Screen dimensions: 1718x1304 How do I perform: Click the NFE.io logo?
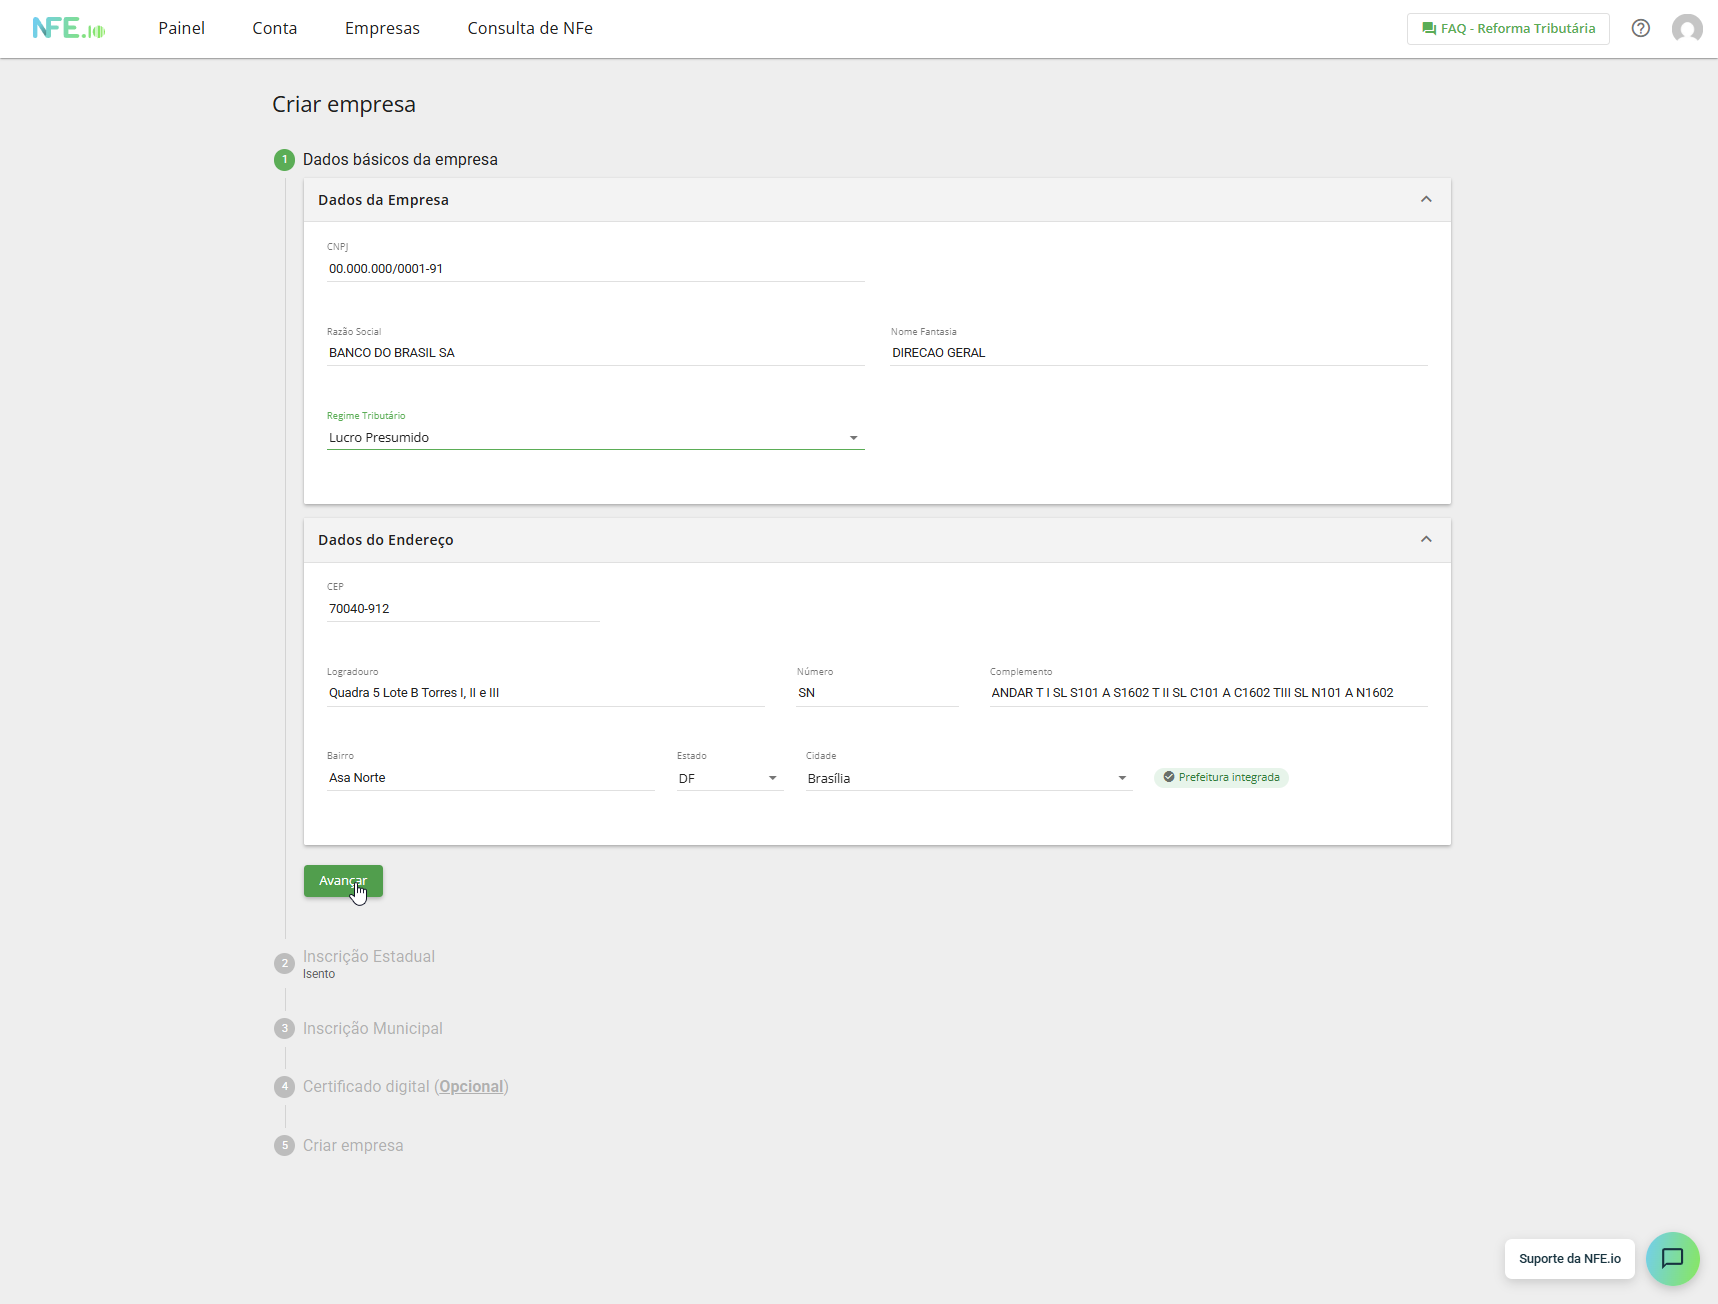click(68, 28)
